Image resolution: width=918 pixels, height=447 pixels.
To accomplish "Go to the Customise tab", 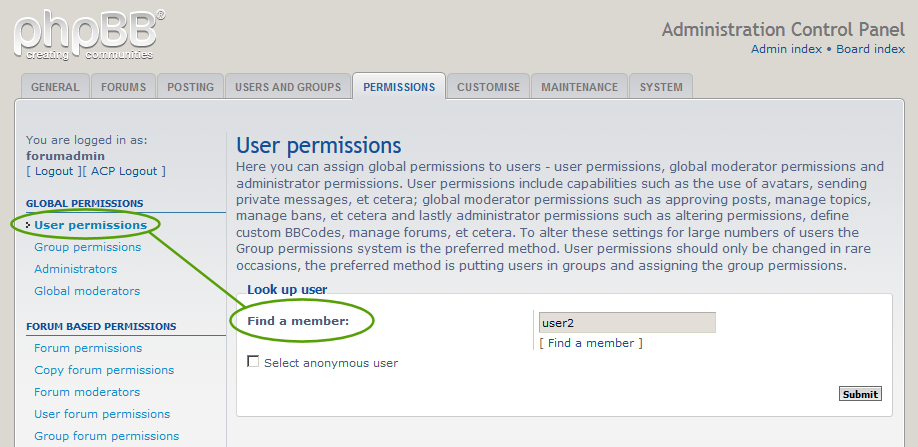I will (488, 87).
